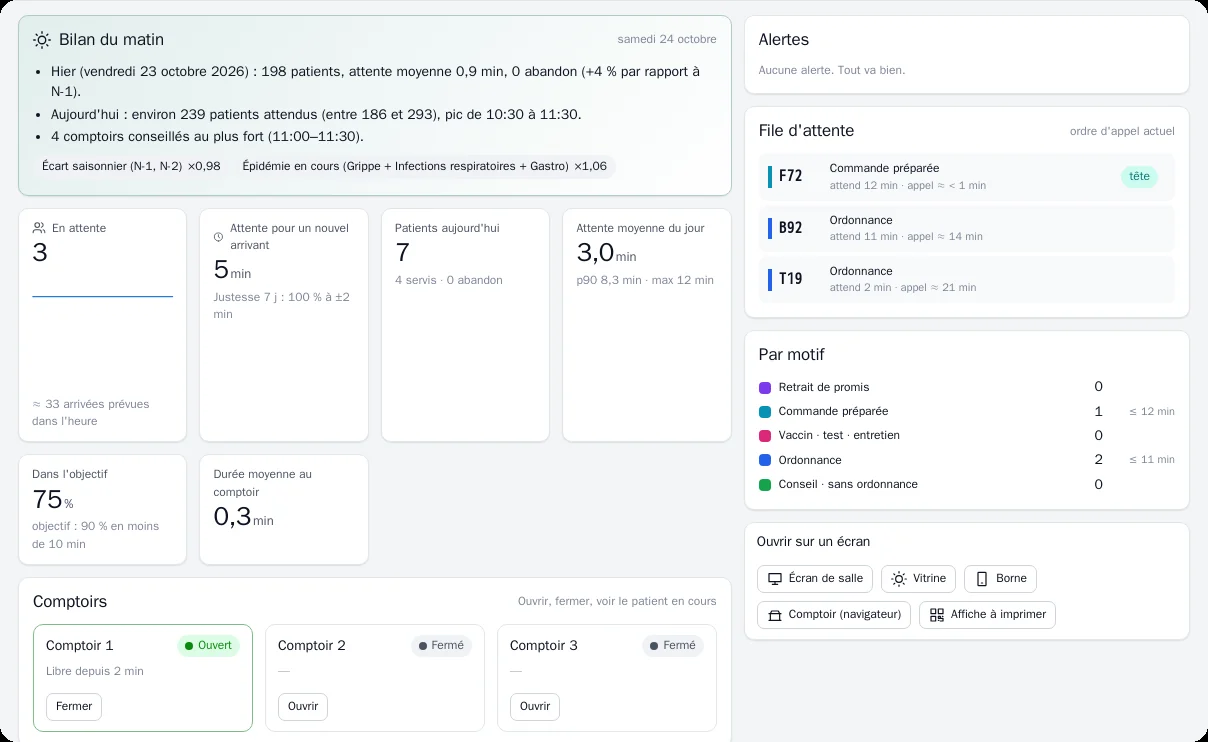Click 'attend 11 min · appel ≈ 14 min' text

point(906,237)
